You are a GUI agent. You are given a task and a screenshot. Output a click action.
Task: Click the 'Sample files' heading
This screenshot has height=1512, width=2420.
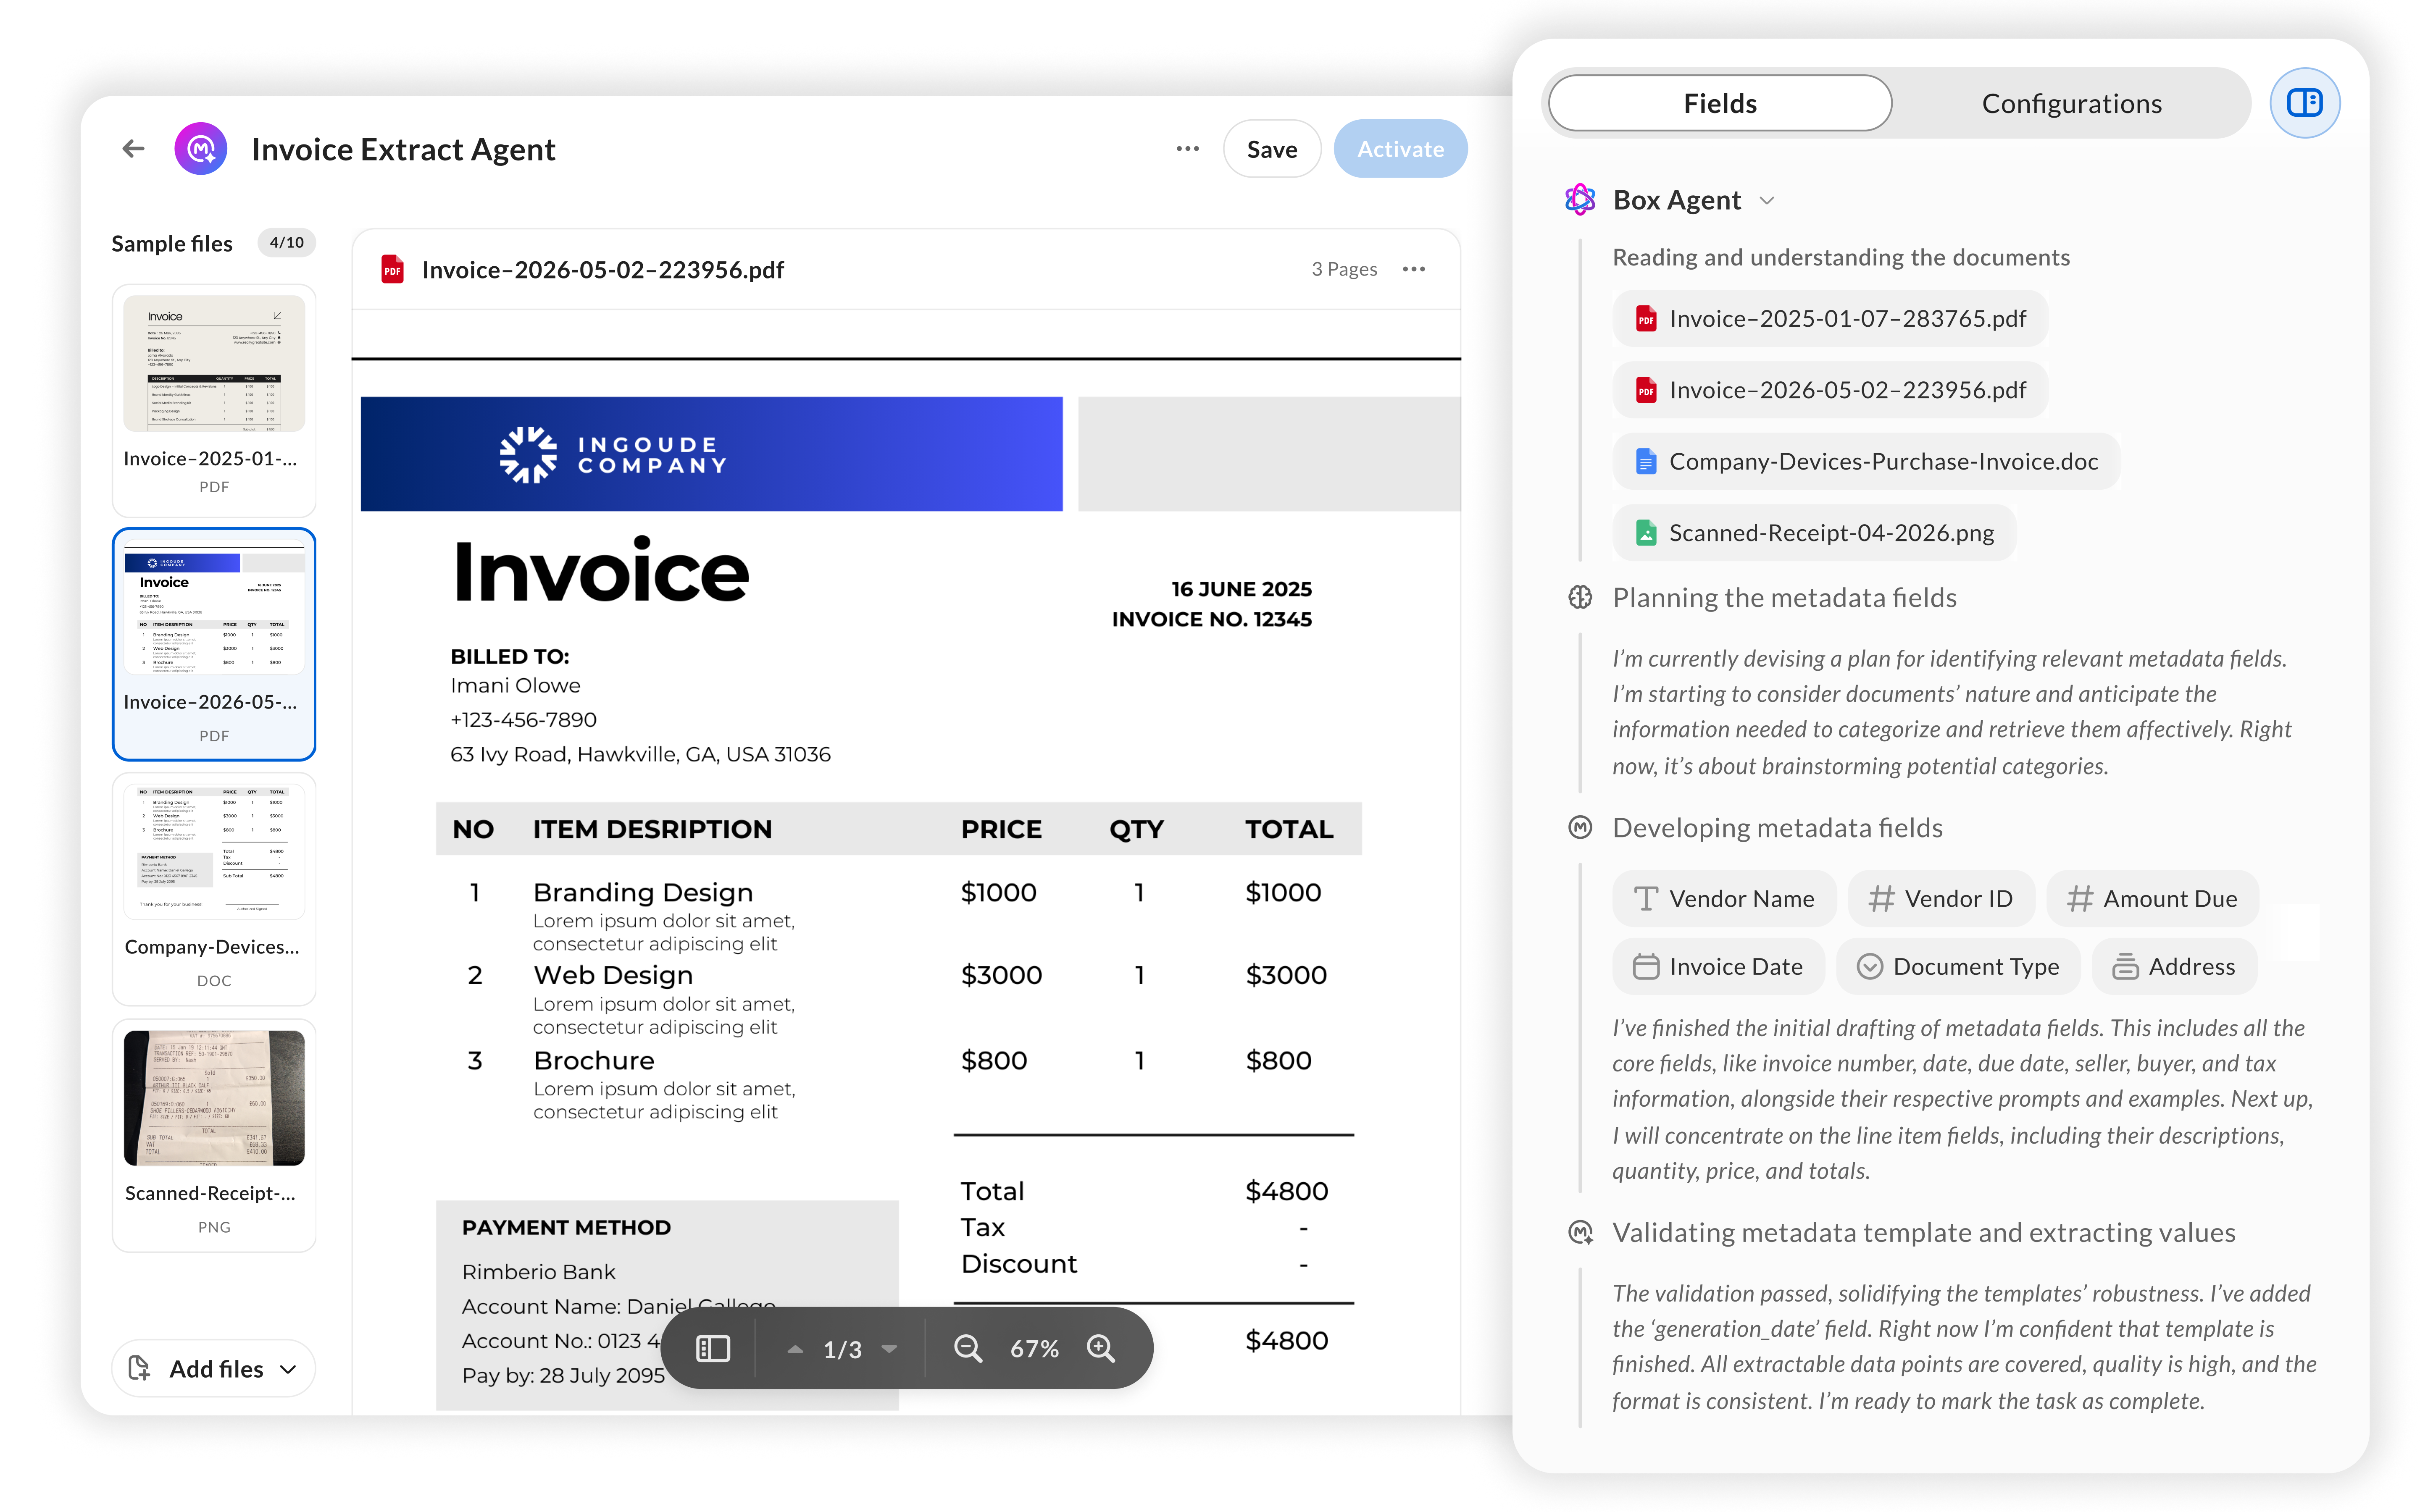(172, 243)
